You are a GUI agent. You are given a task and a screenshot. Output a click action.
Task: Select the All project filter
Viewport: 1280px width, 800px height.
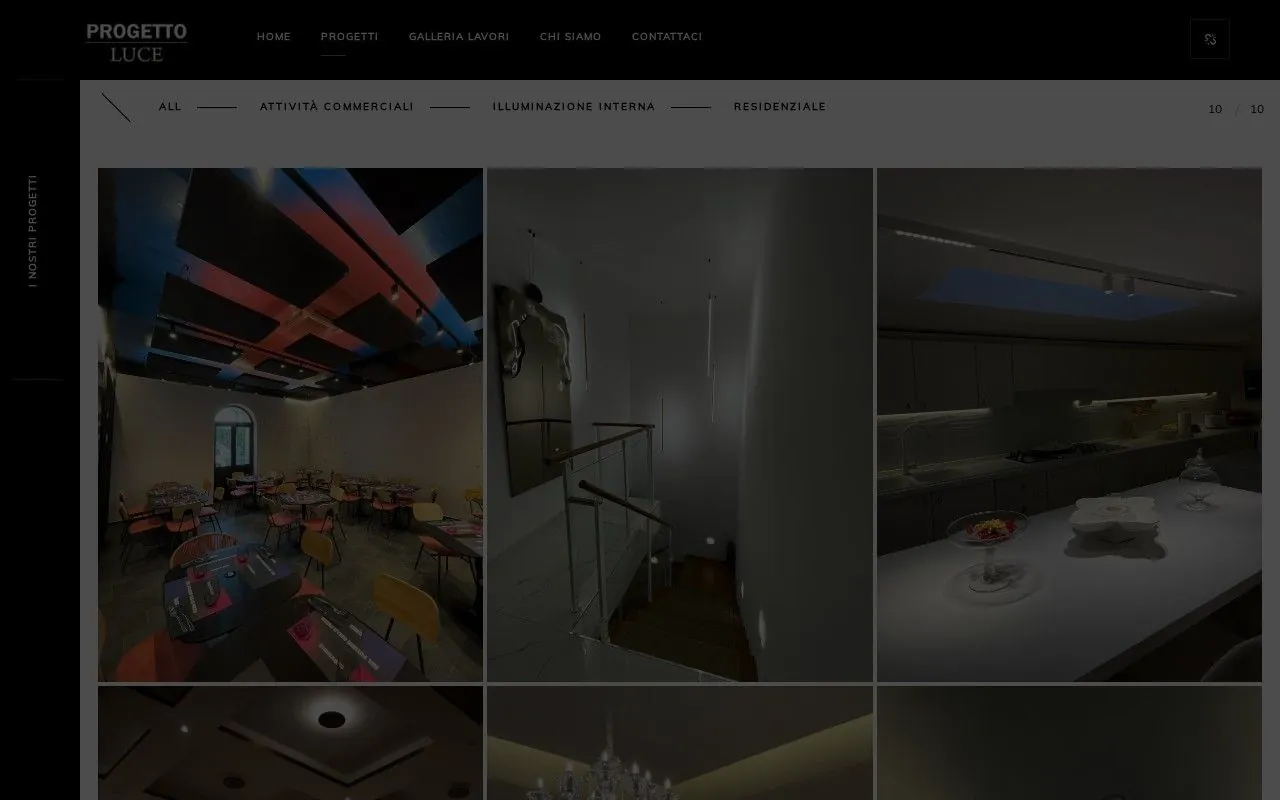tap(170, 107)
